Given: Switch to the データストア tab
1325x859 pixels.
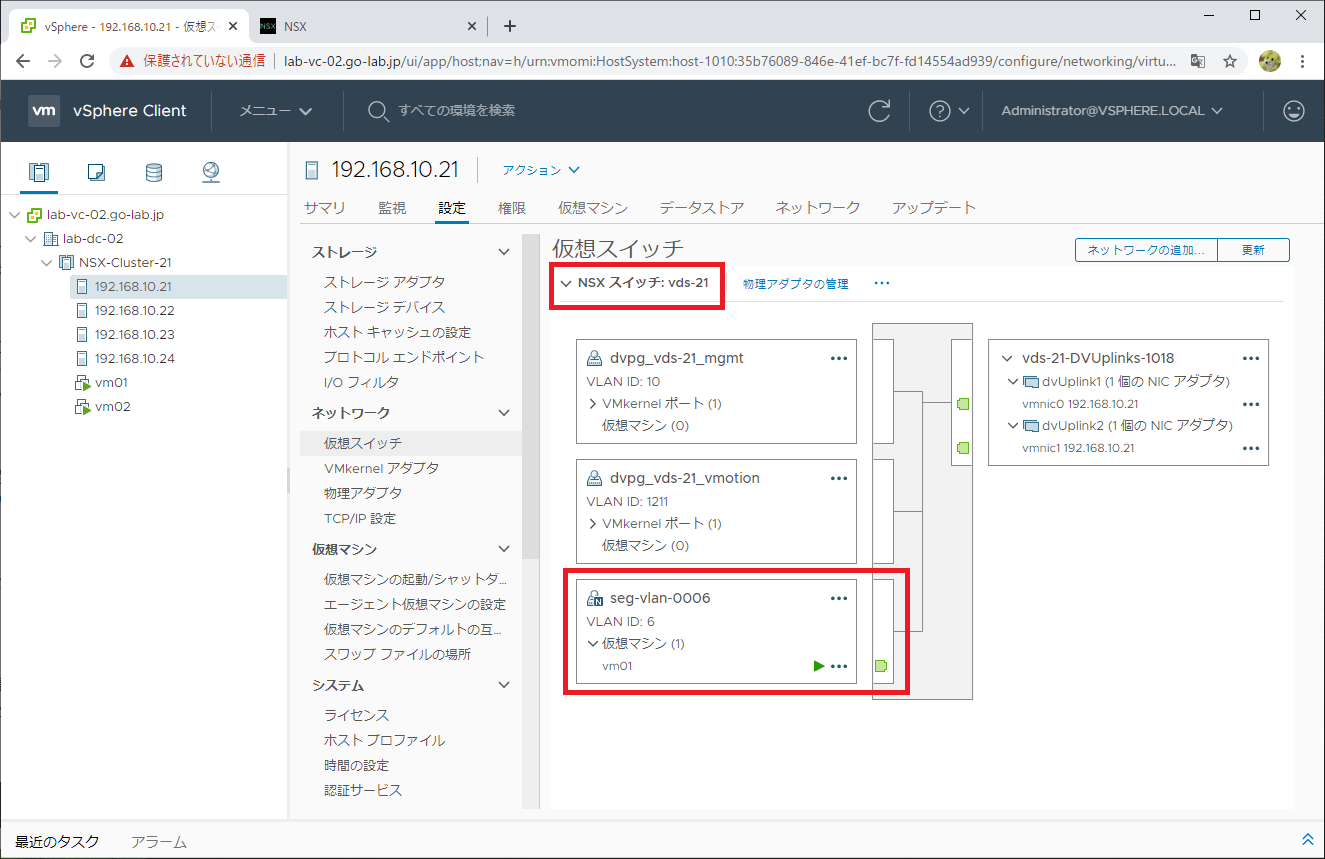Looking at the screenshot, I should [702, 208].
